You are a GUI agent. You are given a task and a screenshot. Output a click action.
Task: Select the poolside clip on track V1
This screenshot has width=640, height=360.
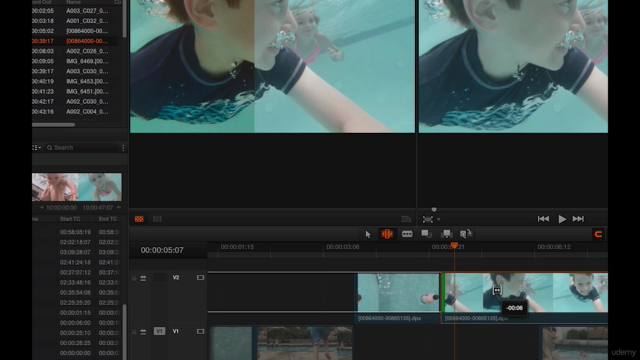[304, 343]
